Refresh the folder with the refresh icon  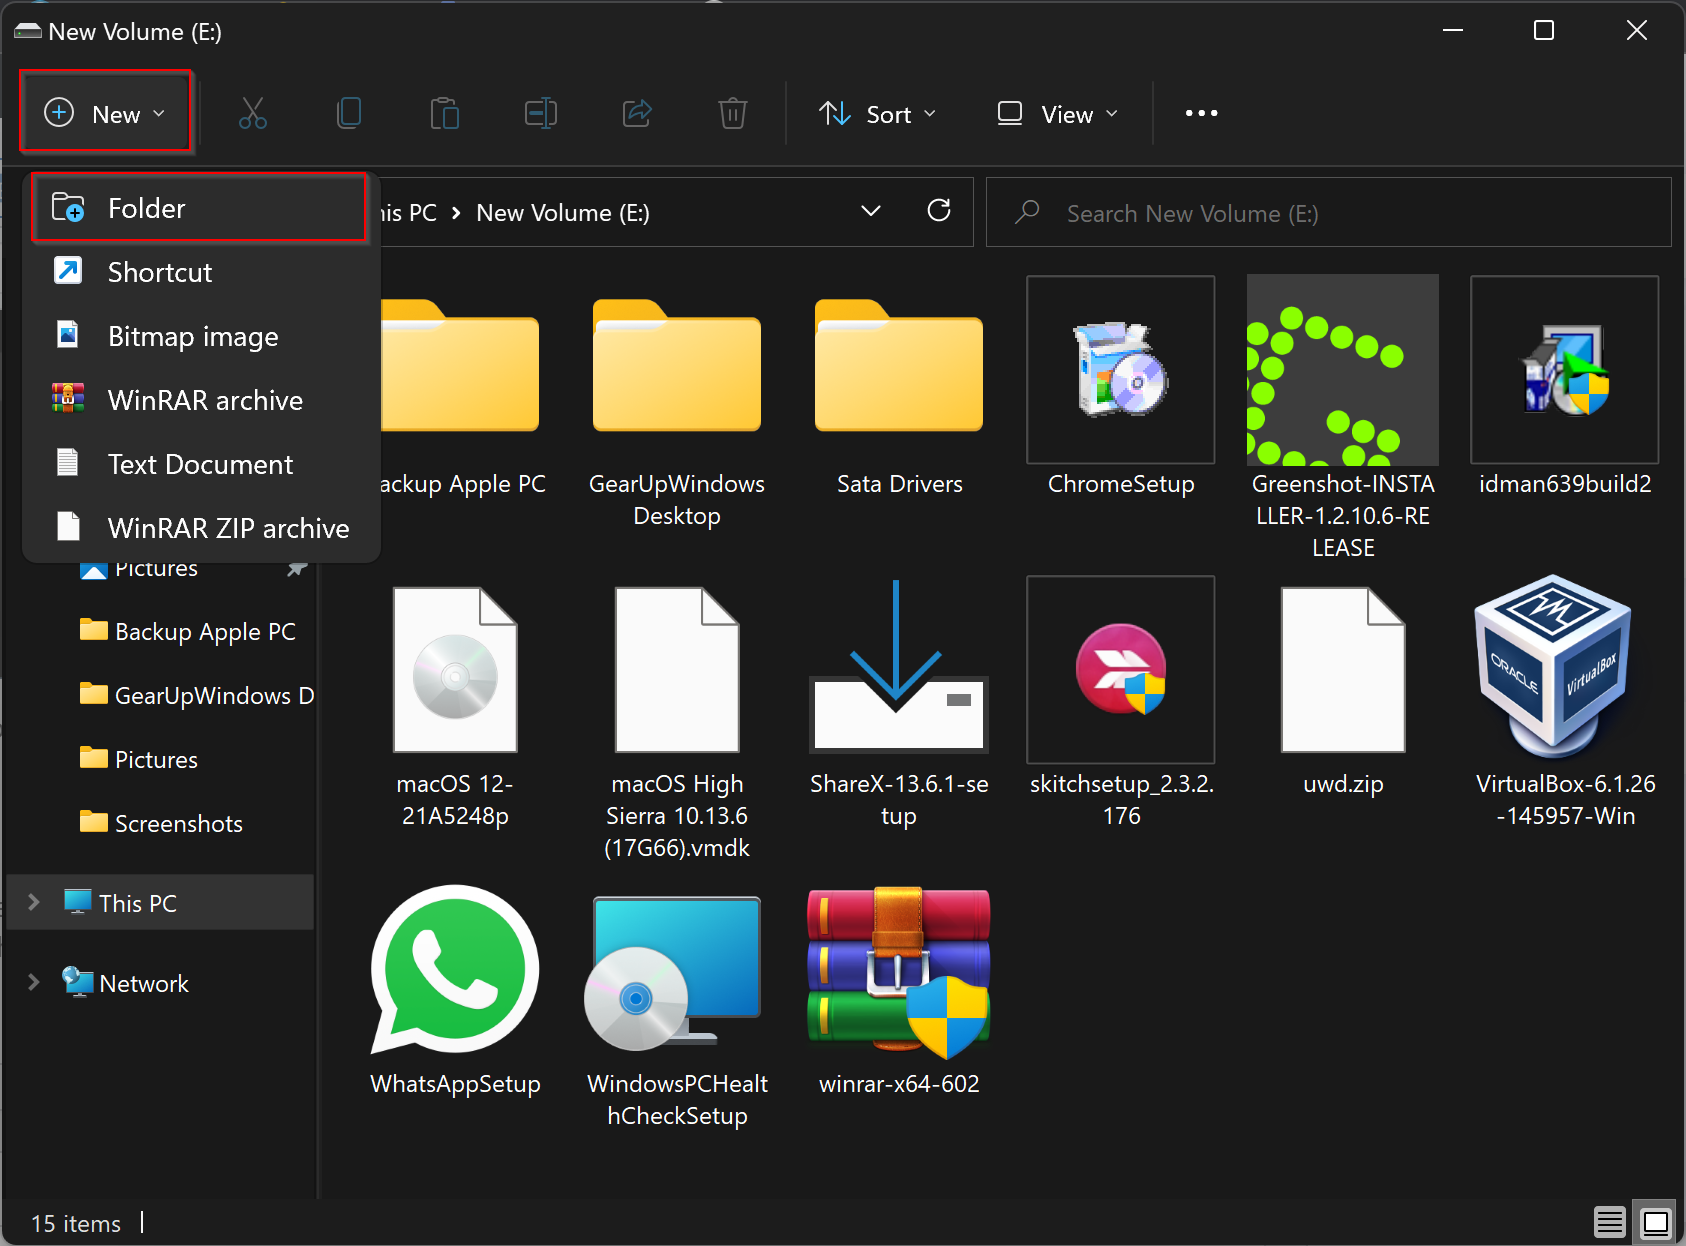tap(939, 211)
